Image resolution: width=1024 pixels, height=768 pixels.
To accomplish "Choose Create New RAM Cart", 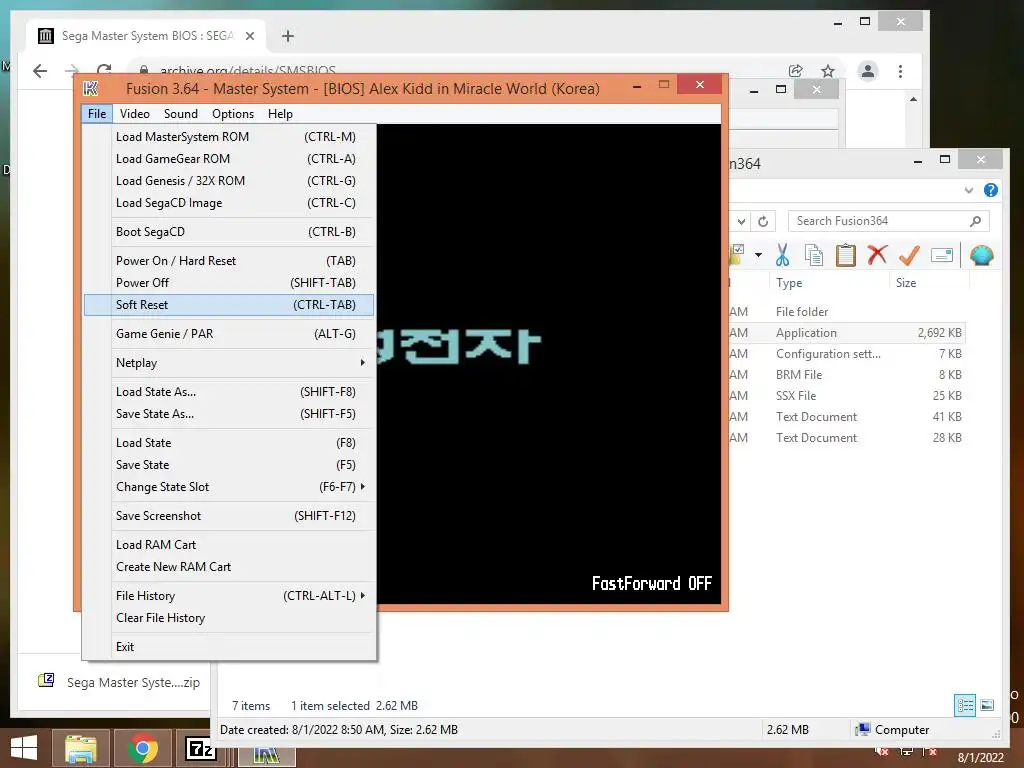I will pos(229,567).
